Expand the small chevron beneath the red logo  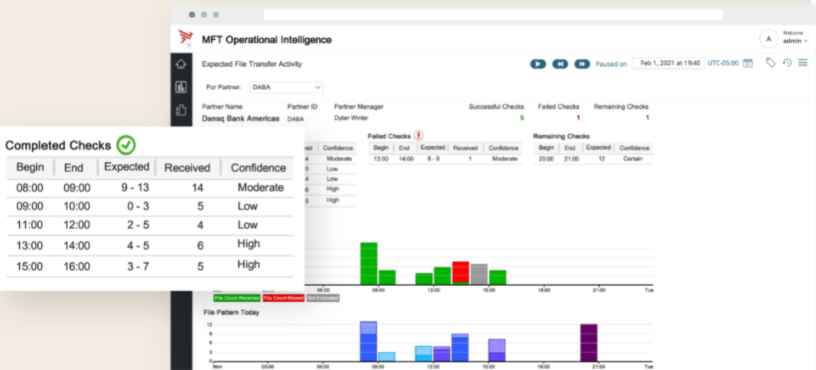point(189,45)
